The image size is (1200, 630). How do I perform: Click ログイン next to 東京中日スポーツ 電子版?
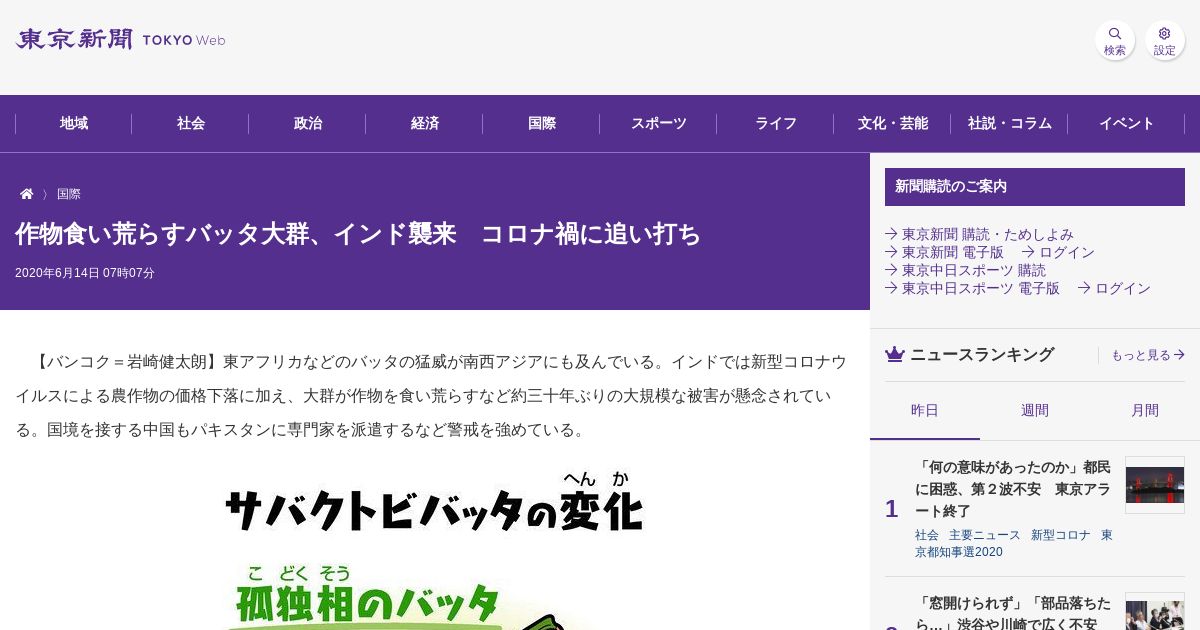pos(1114,288)
